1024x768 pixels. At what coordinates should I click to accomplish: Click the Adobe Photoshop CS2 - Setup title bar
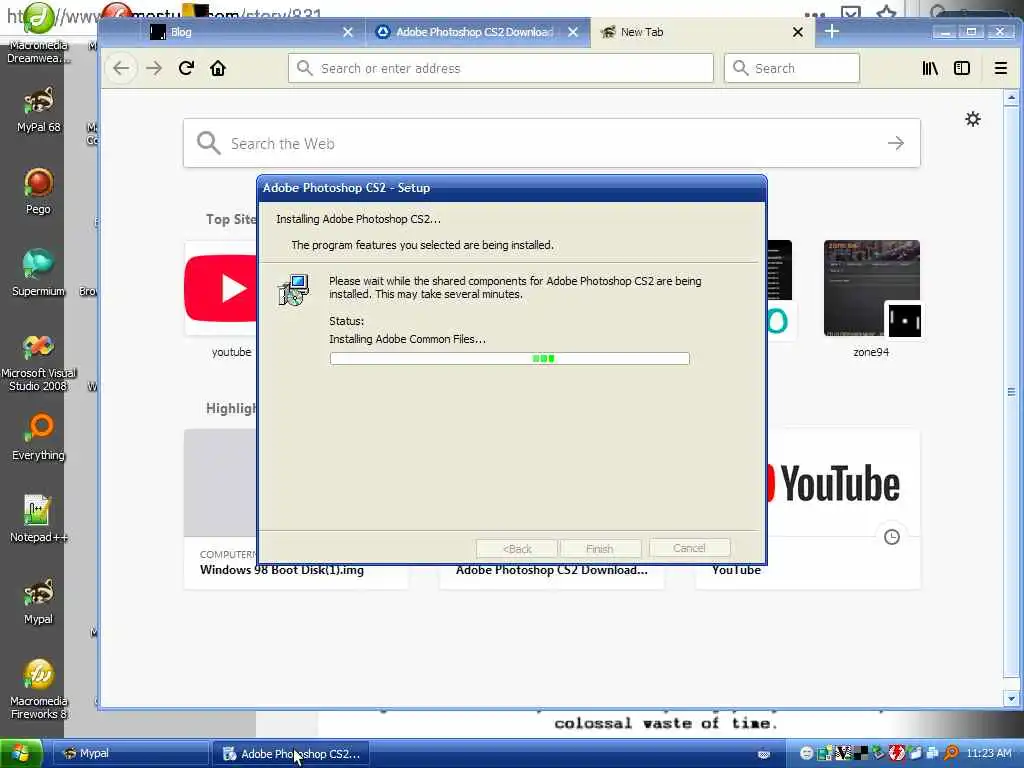coord(511,188)
